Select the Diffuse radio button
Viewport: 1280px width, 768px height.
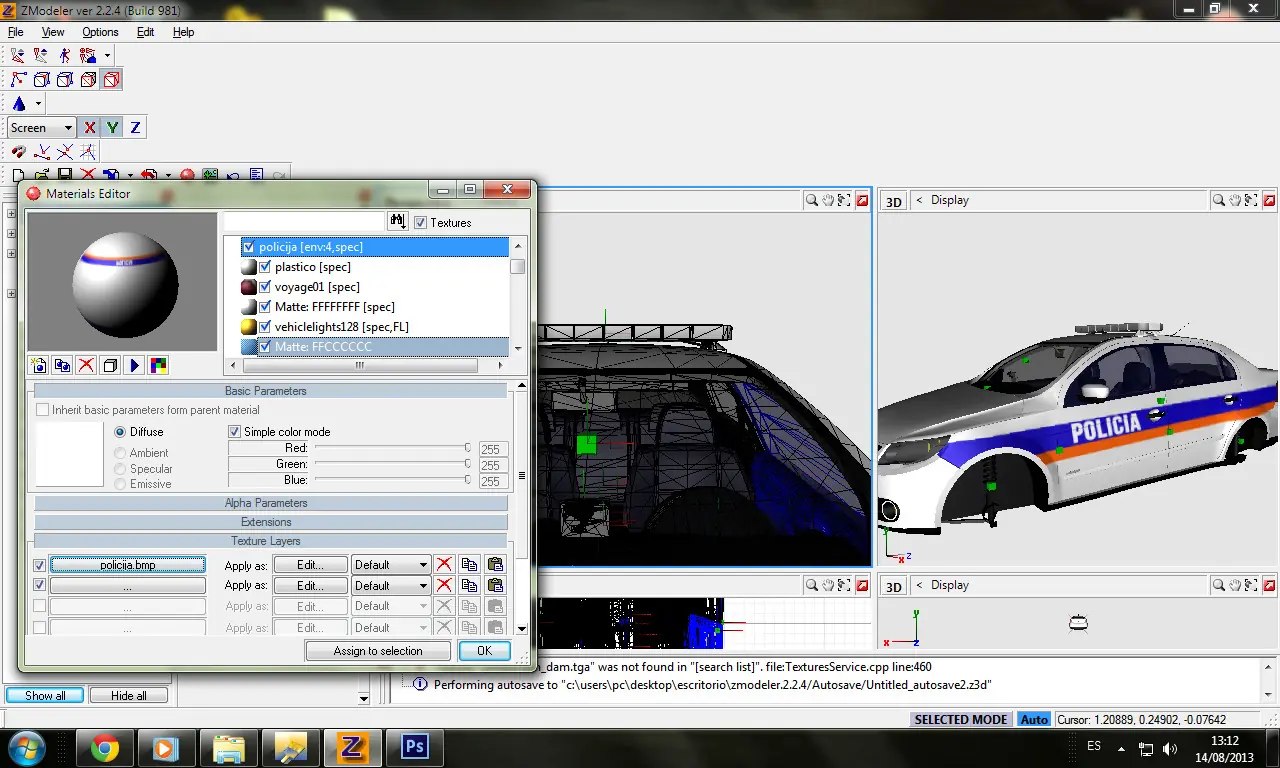click(x=121, y=432)
